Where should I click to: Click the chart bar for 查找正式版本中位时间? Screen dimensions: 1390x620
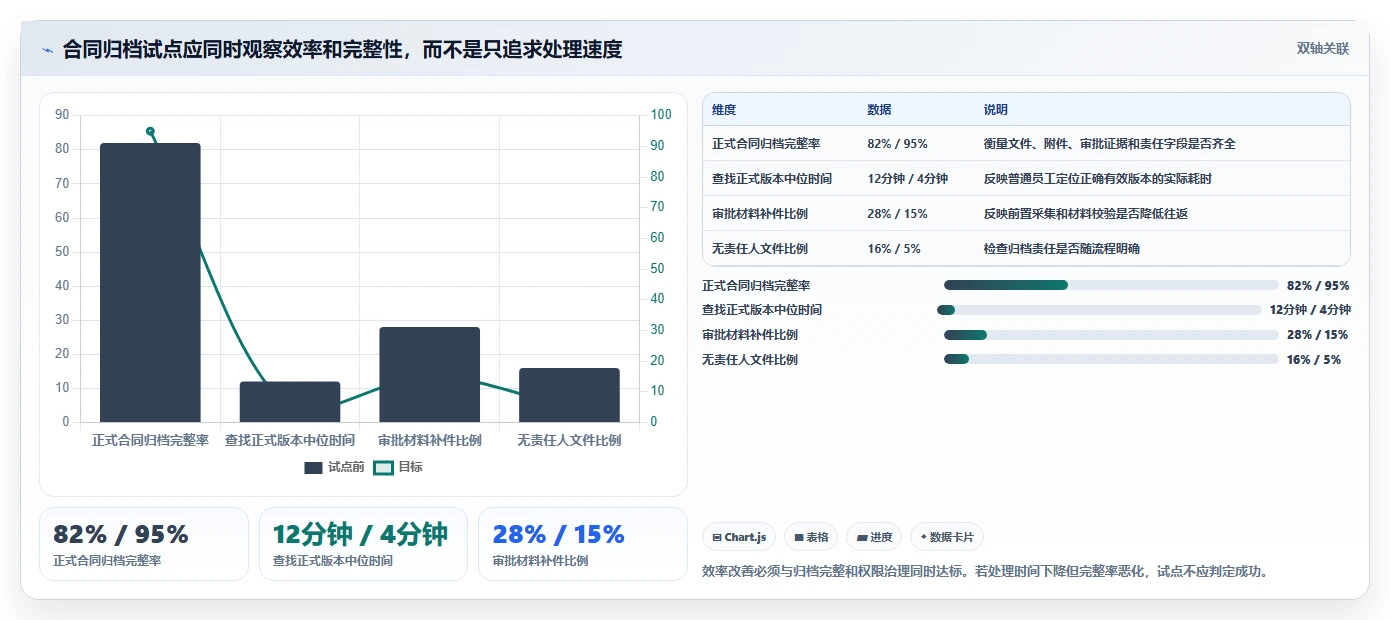point(290,402)
